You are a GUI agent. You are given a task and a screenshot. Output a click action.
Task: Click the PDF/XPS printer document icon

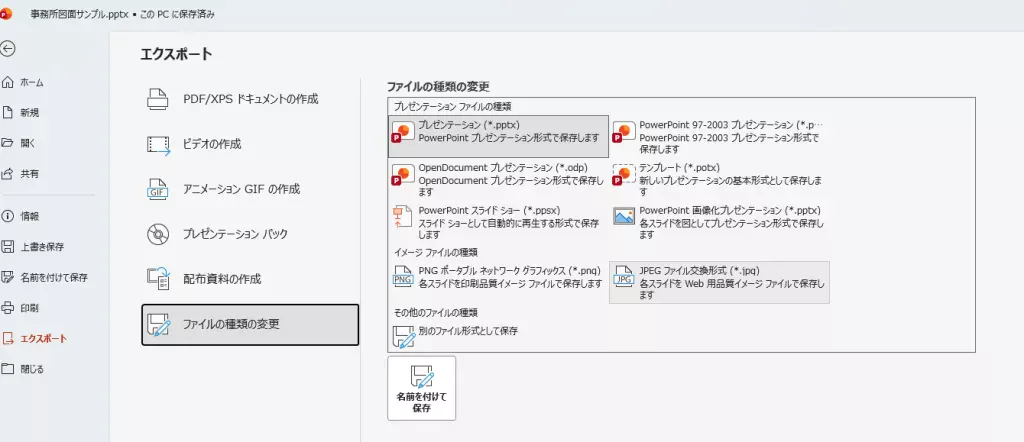click(158, 99)
